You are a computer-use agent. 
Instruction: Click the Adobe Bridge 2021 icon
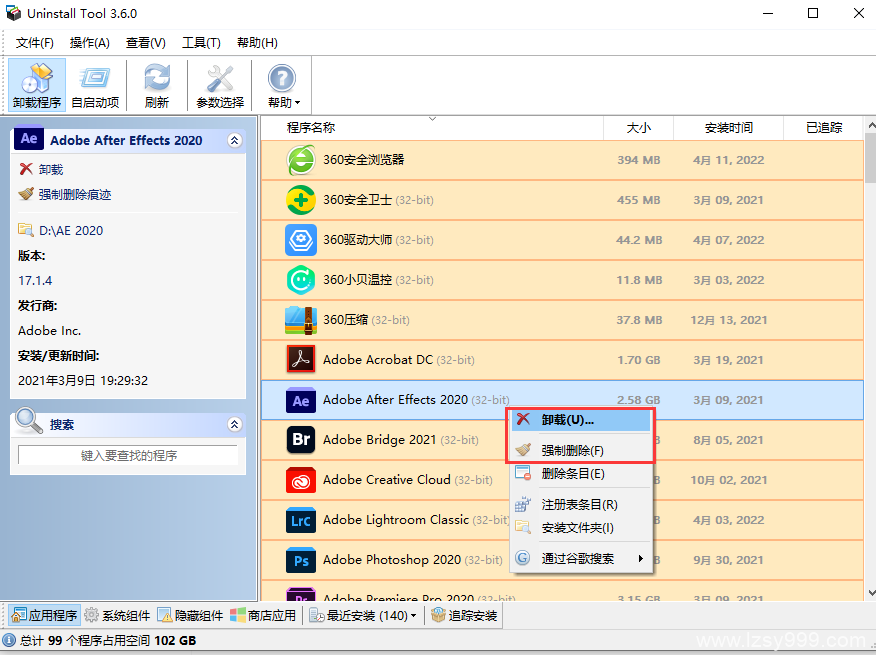(x=301, y=440)
